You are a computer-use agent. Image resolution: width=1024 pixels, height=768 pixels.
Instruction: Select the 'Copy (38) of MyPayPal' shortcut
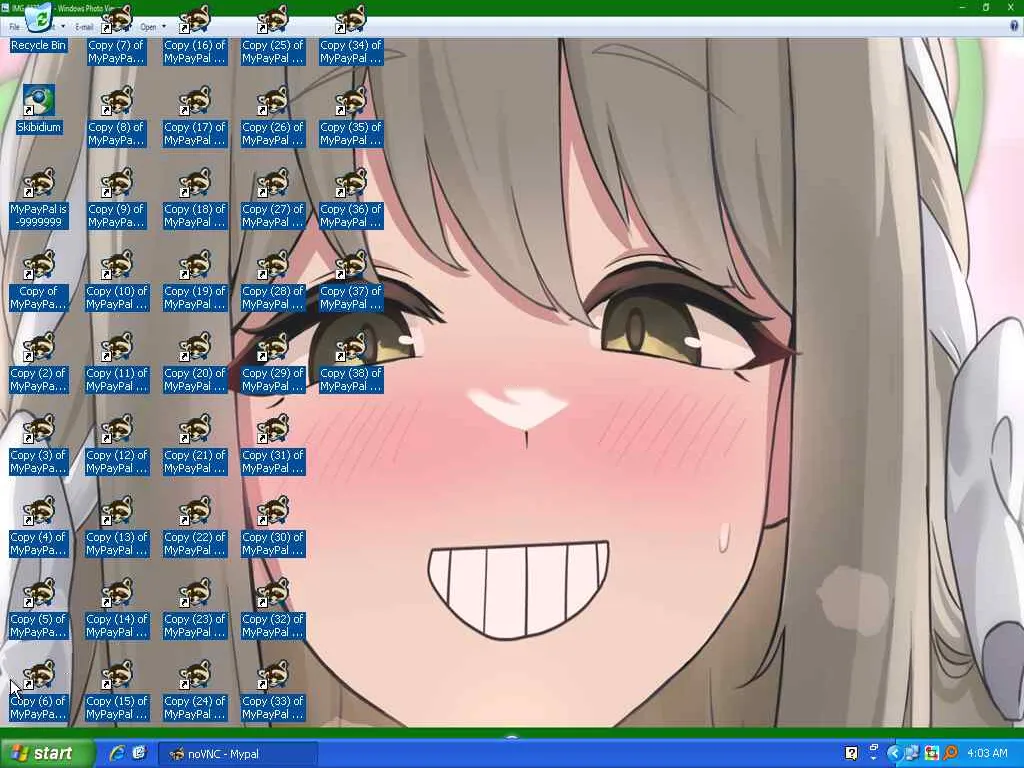click(351, 362)
